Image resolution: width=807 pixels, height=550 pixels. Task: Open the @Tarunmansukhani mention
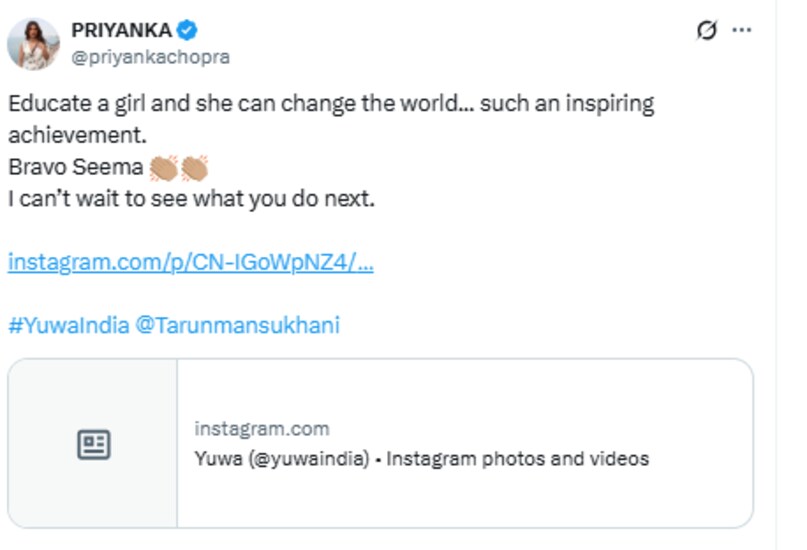click(x=237, y=326)
